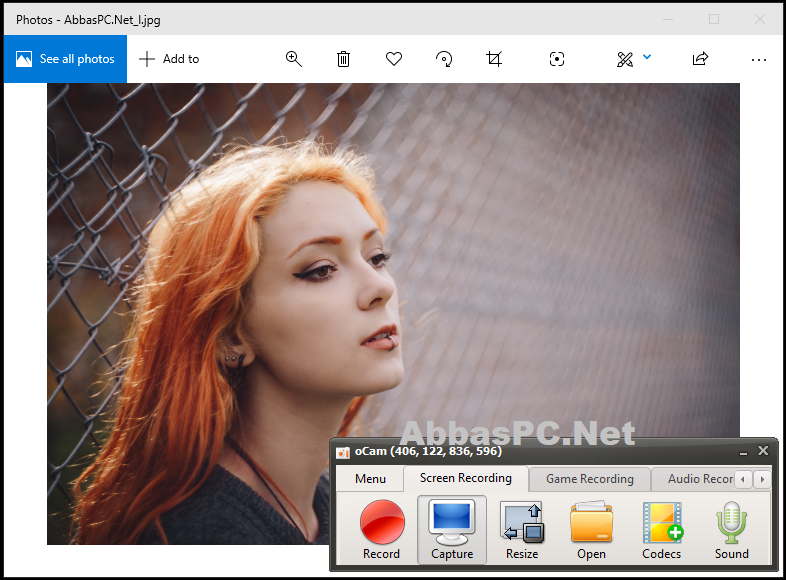Screen dimensions: 786x580
Task: Expand the Edit & Create dropdown arrow
Action: click(x=647, y=57)
